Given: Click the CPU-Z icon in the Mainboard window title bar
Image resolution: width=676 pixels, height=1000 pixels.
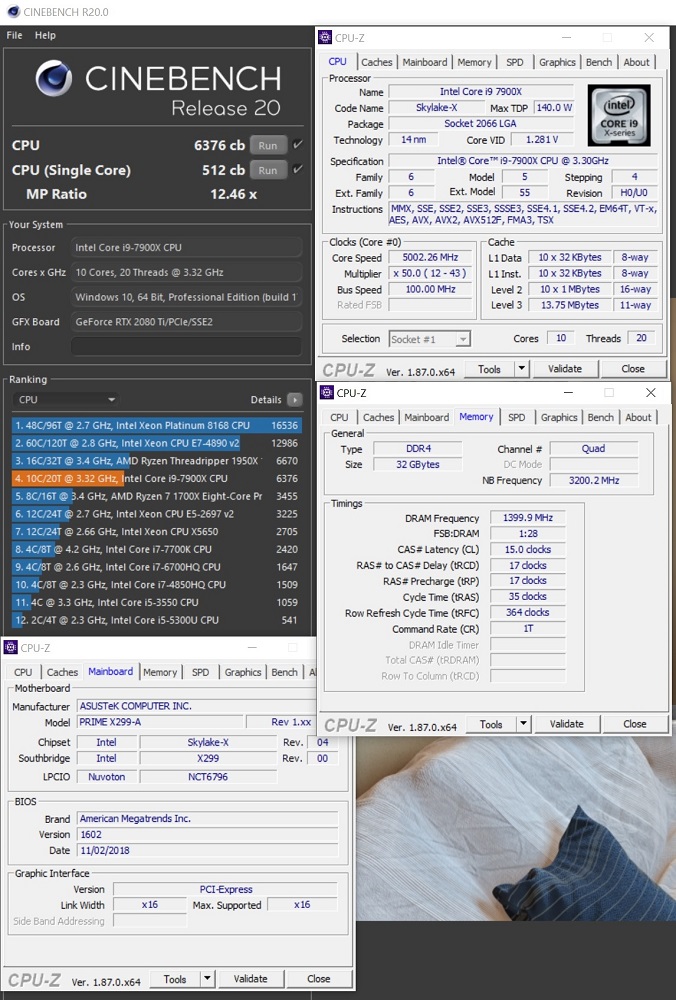Looking at the screenshot, I should coord(10,647).
